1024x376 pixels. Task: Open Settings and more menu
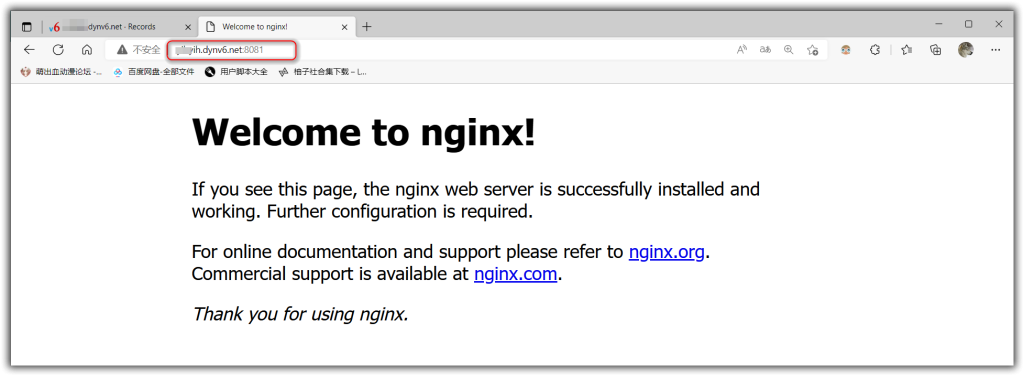(996, 50)
